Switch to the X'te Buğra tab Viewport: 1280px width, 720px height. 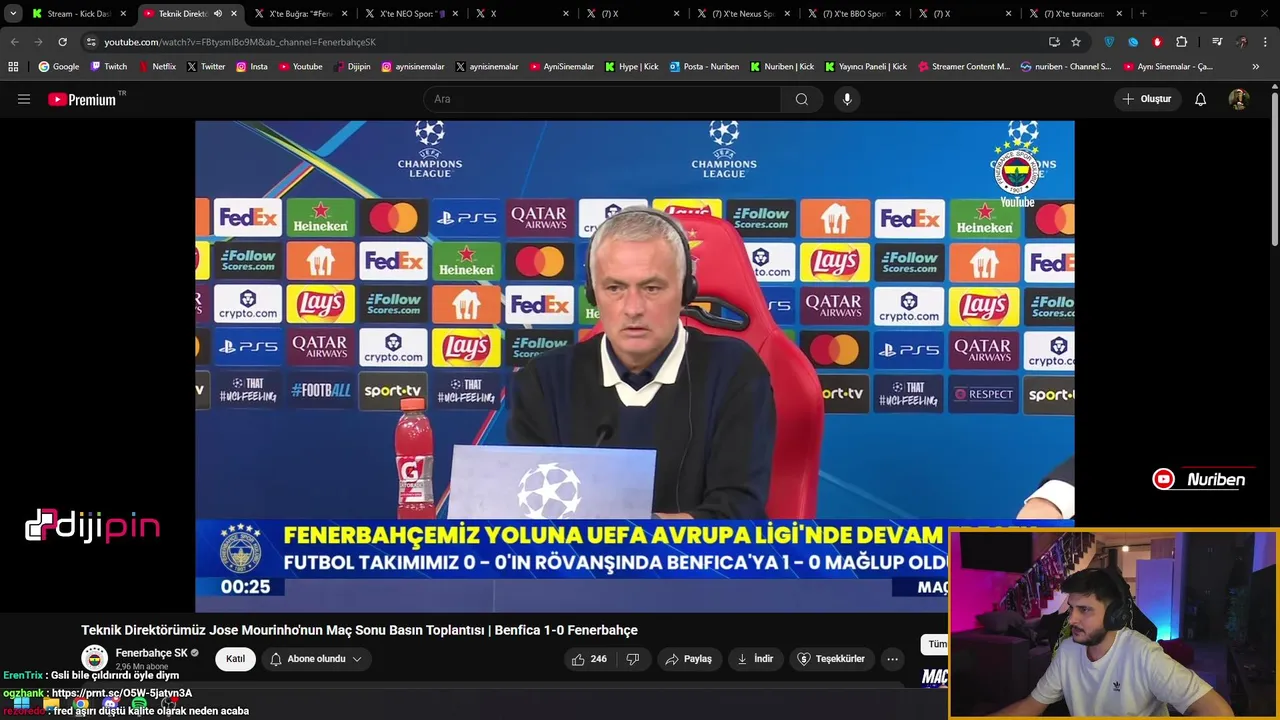[300, 14]
